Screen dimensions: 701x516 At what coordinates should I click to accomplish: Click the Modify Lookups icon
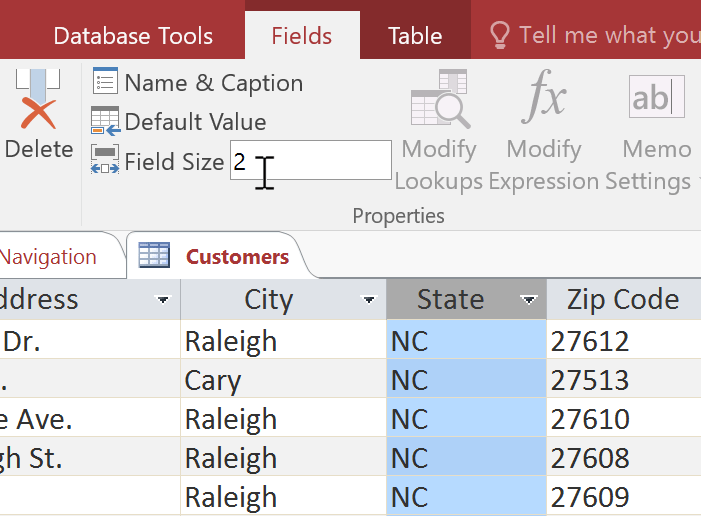coord(440,100)
